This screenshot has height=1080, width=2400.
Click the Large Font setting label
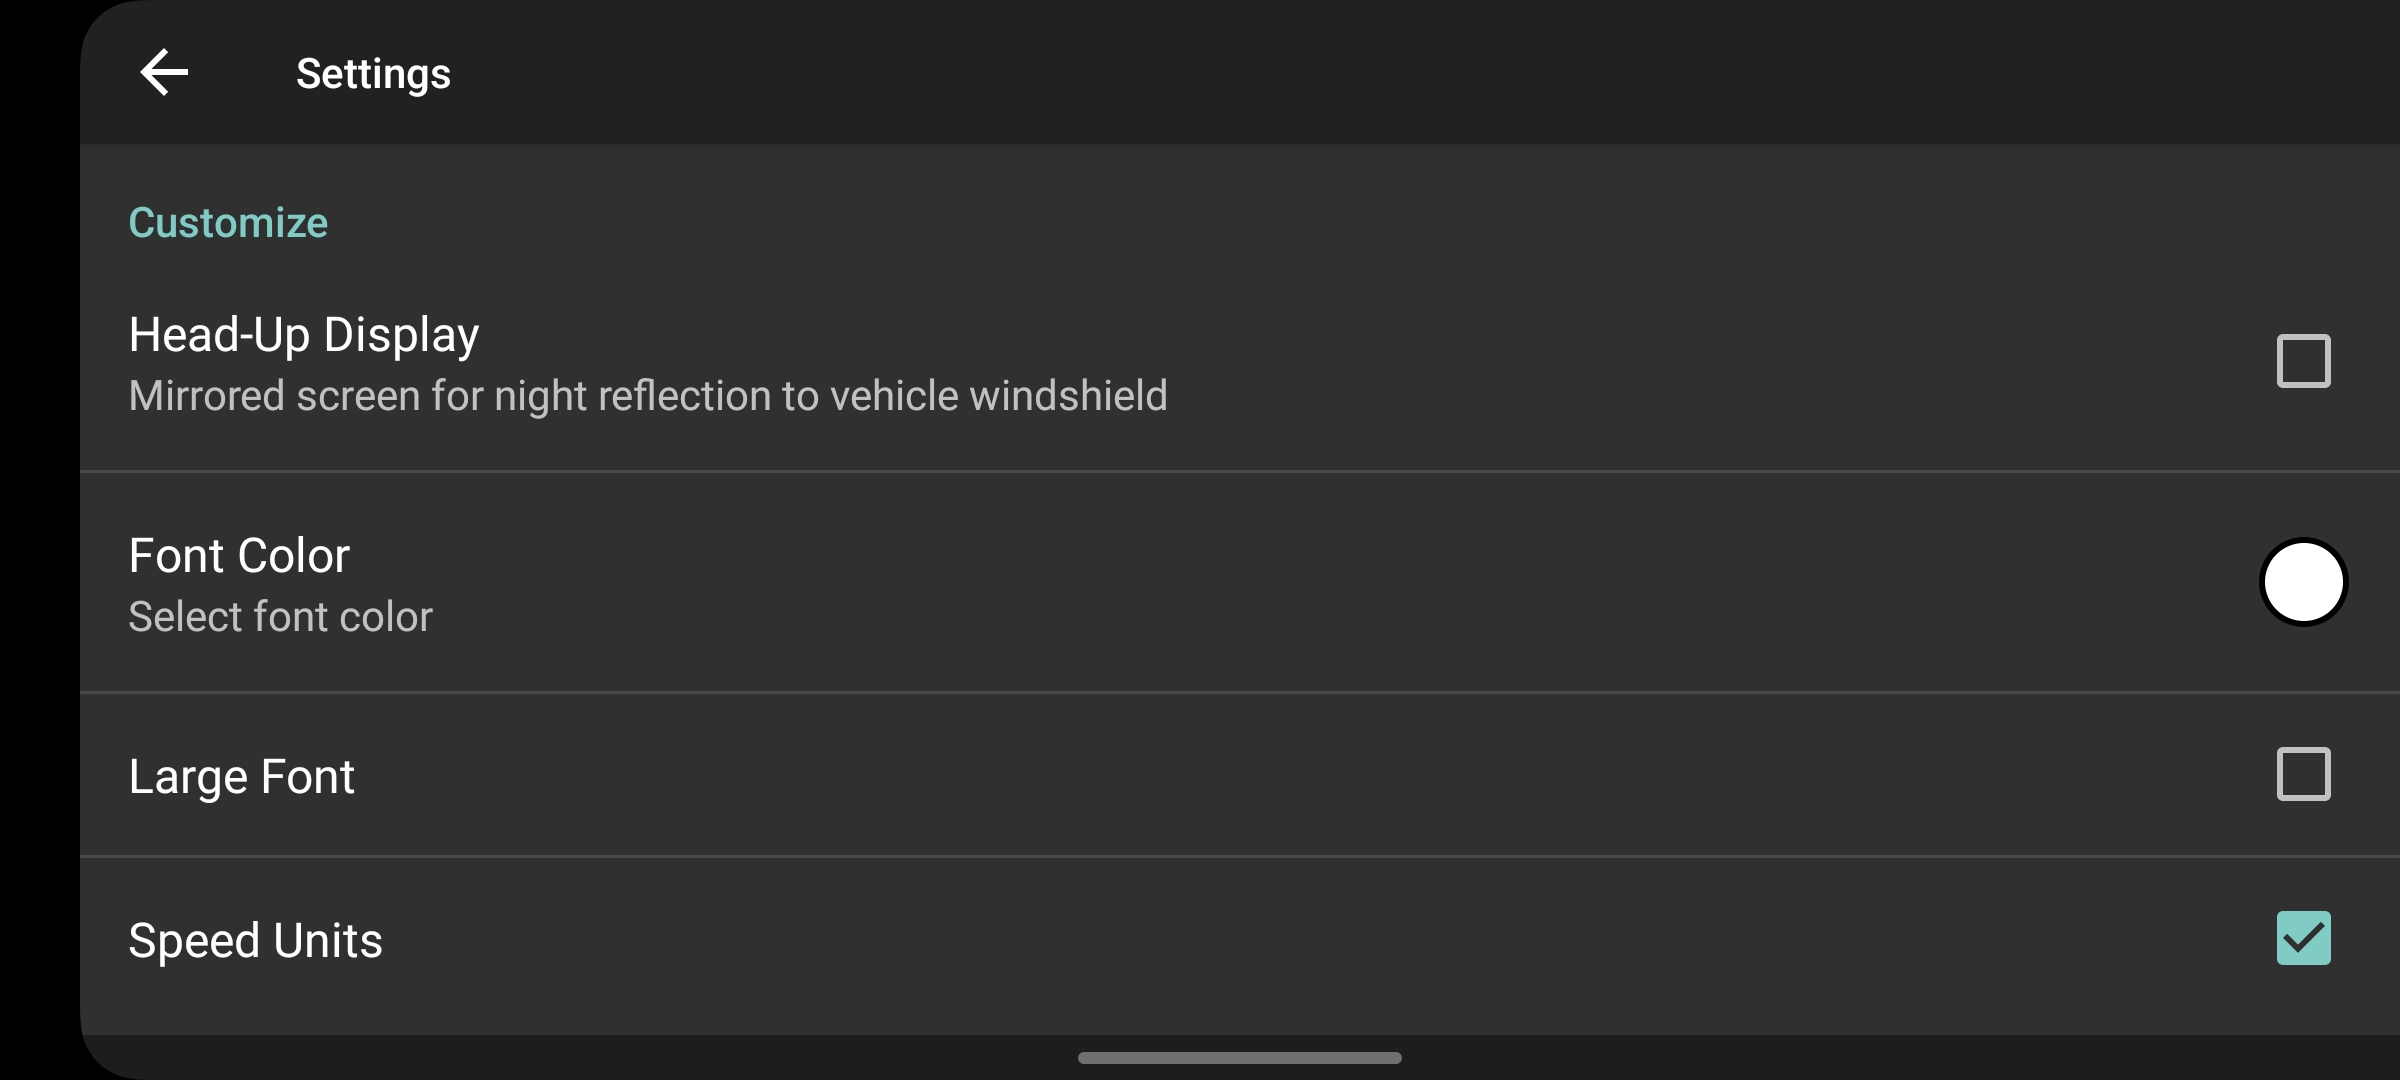coord(241,777)
